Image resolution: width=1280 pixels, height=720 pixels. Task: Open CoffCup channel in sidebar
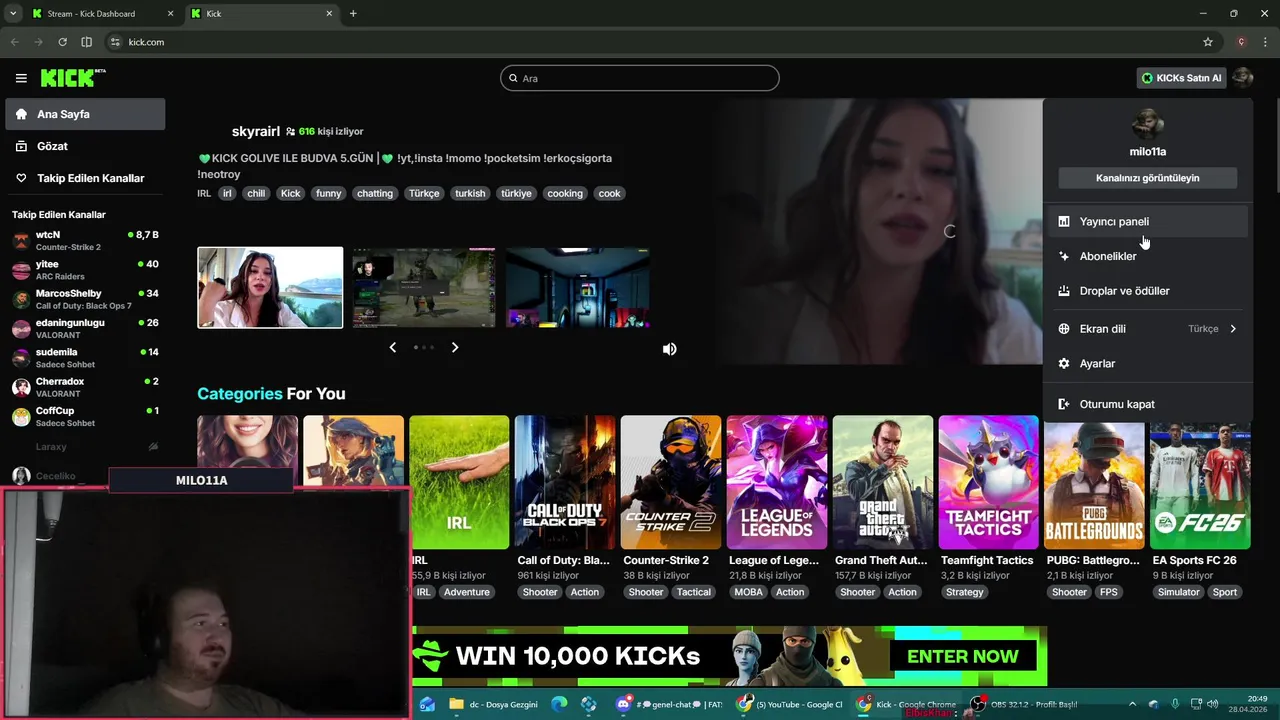[x=85, y=416]
